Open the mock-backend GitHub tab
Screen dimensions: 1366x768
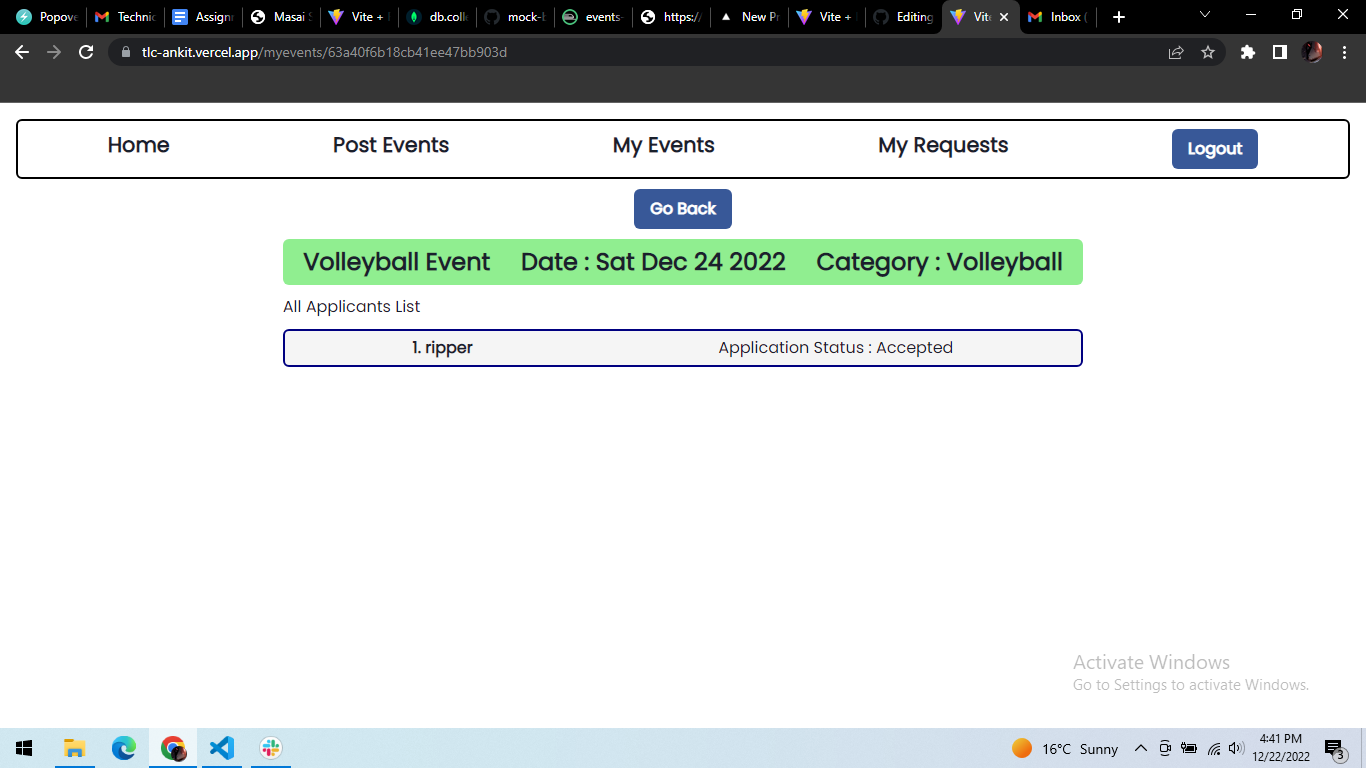click(x=516, y=17)
